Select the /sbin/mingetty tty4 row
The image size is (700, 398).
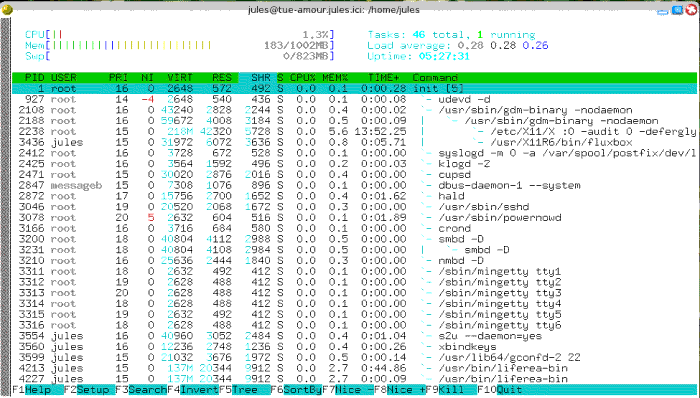point(354,303)
